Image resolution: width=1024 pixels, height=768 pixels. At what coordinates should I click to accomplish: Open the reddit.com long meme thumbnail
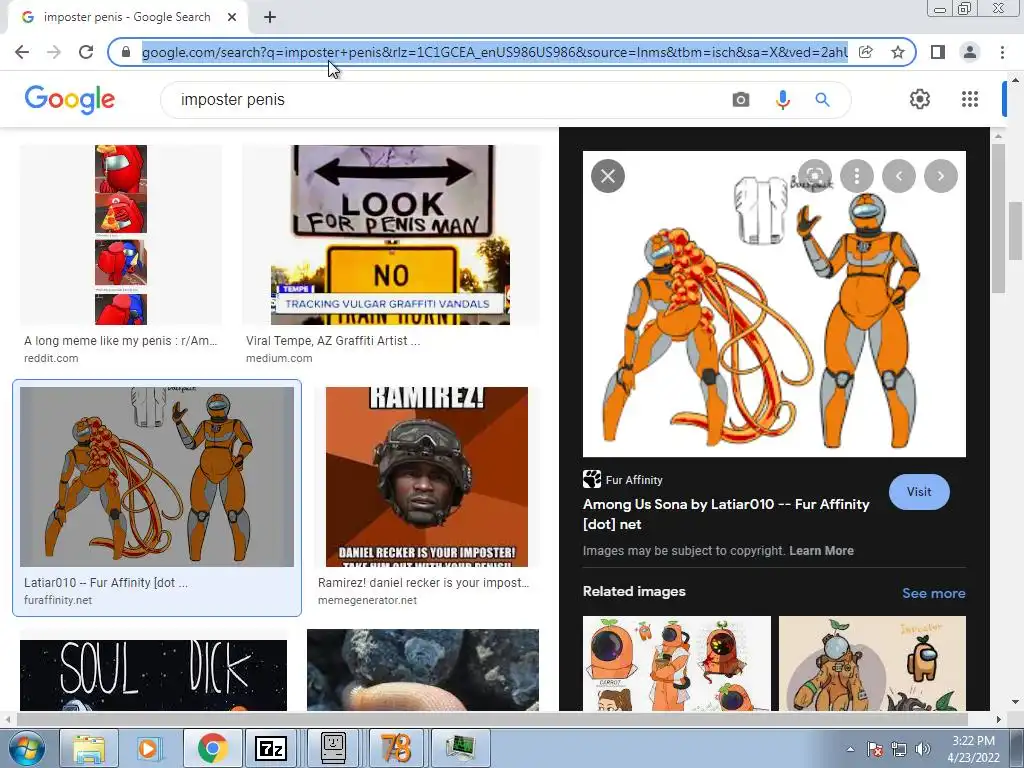tap(121, 235)
